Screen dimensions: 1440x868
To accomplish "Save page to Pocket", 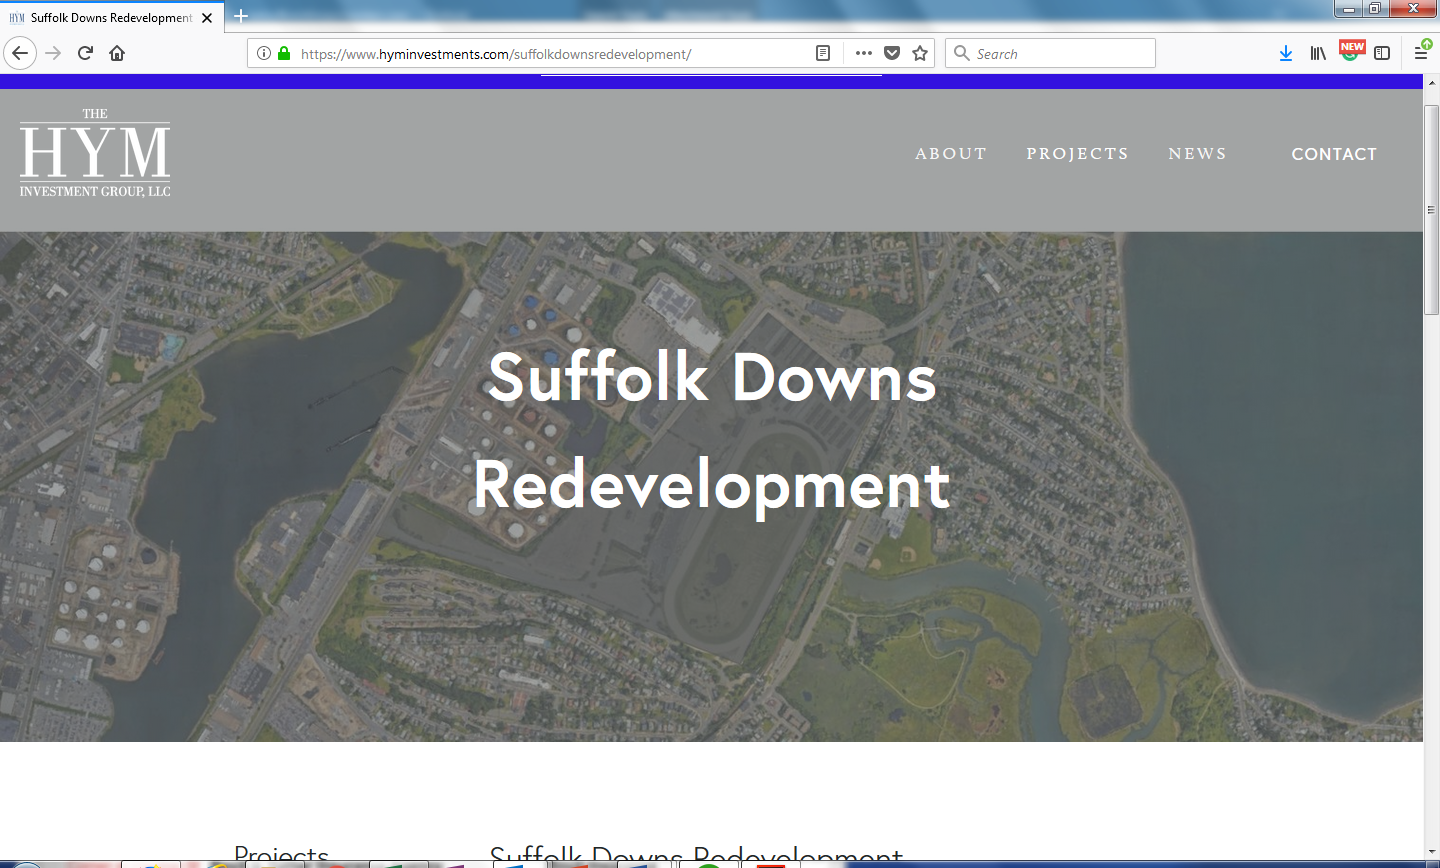I will click(x=892, y=53).
